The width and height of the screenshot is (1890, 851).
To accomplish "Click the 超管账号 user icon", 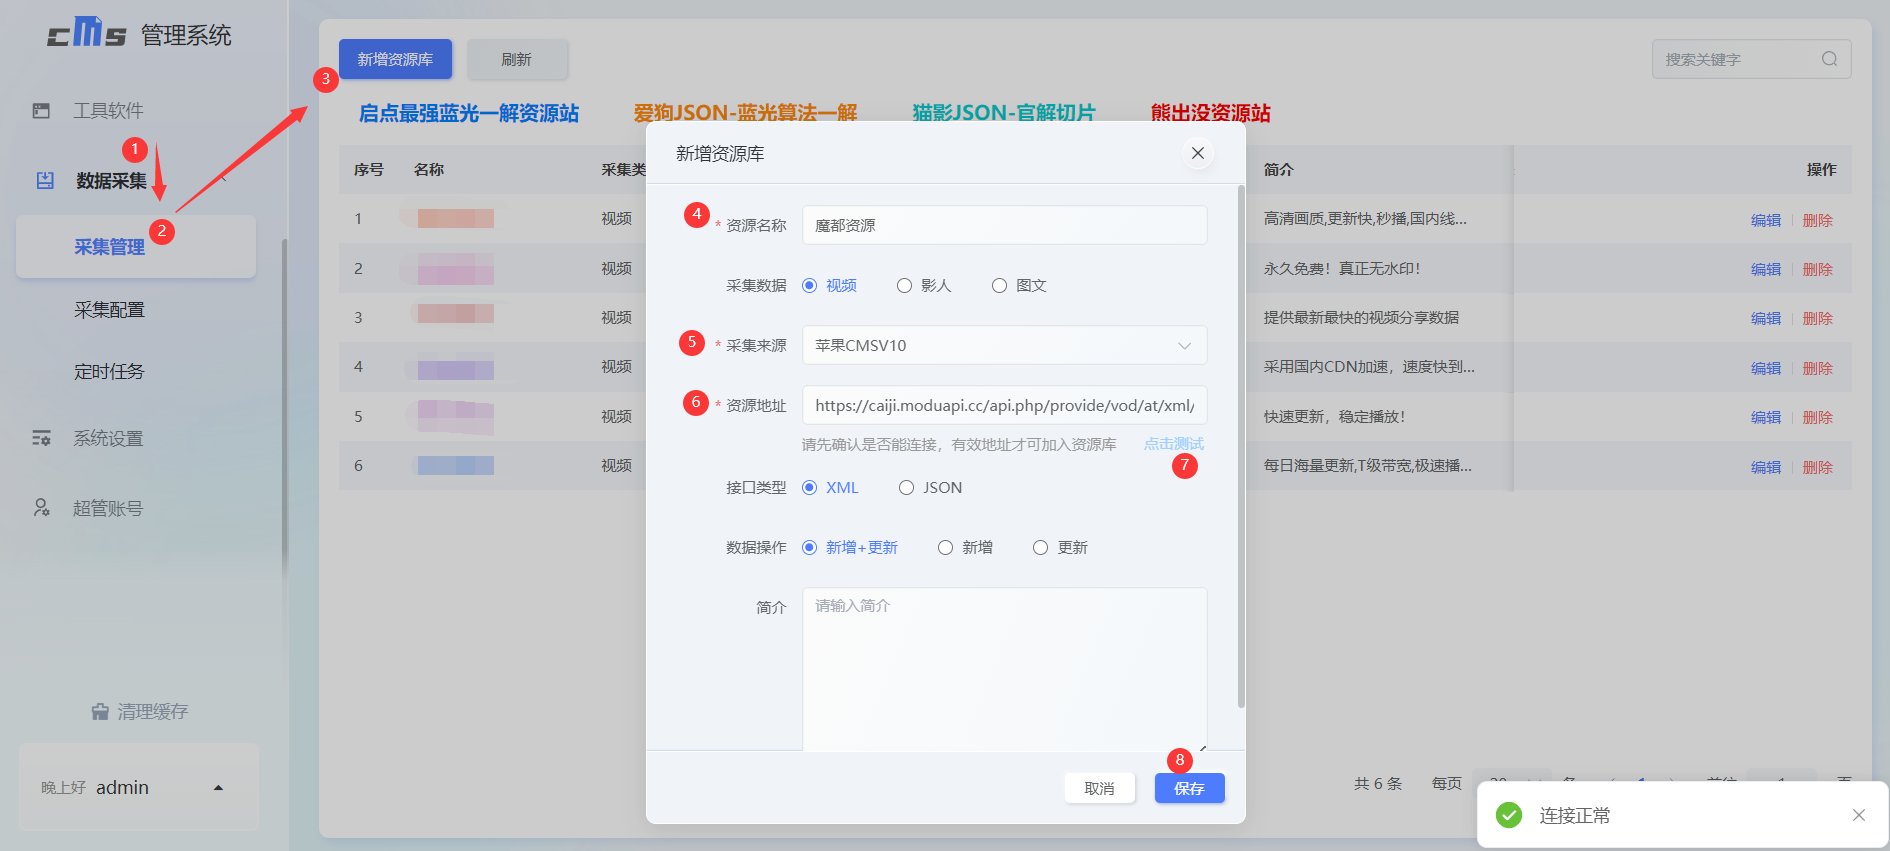I will pyautogui.click(x=41, y=508).
